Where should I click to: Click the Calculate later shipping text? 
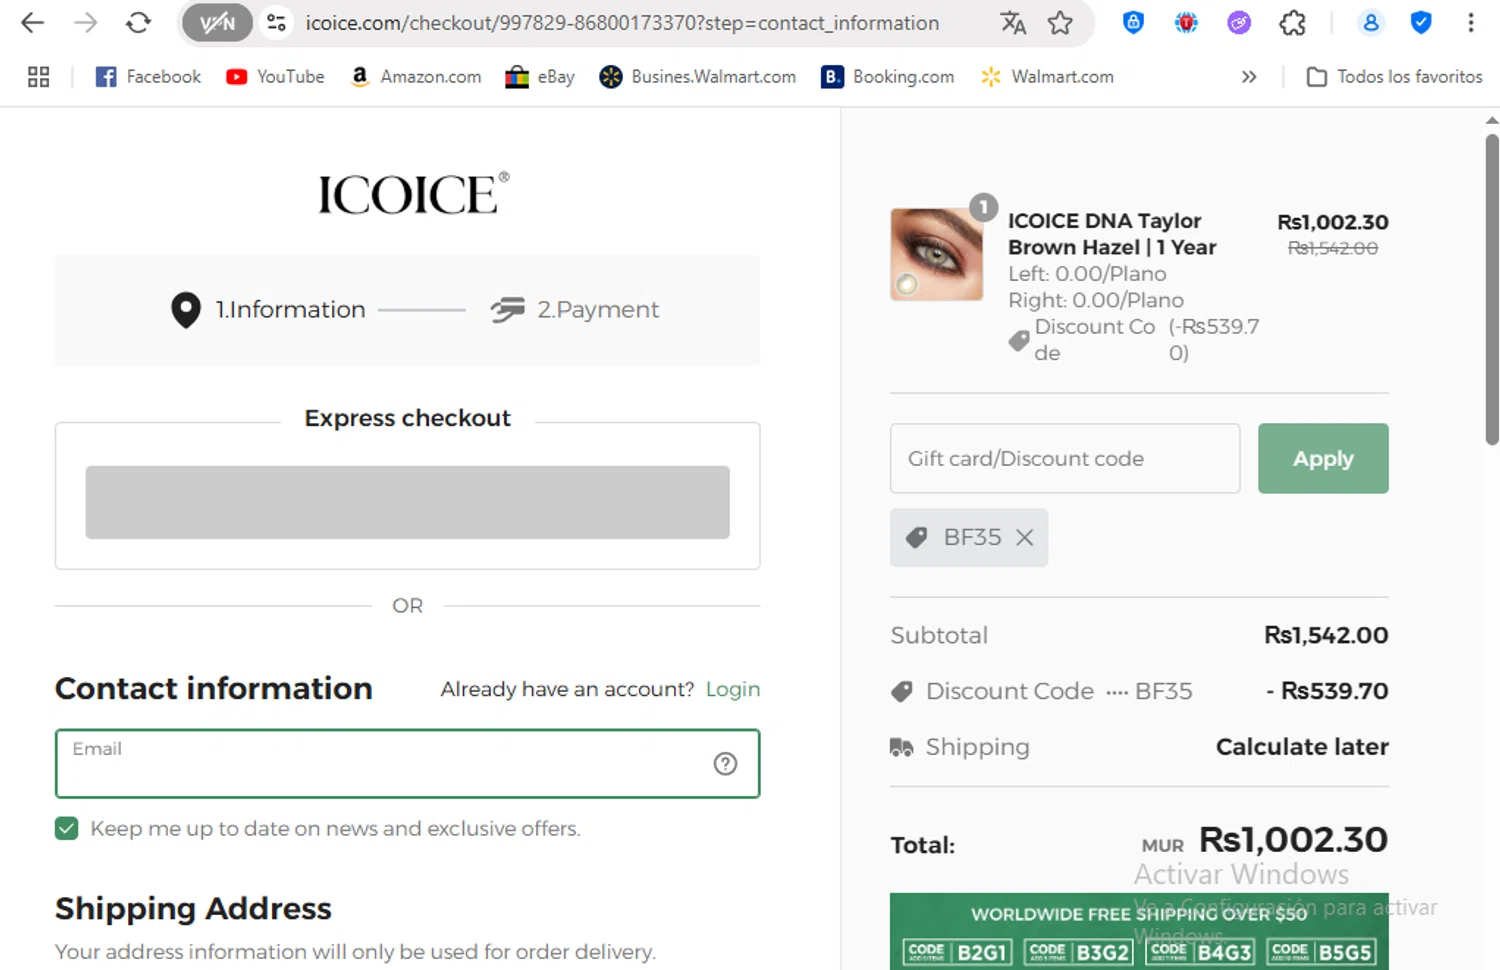tap(1302, 747)
